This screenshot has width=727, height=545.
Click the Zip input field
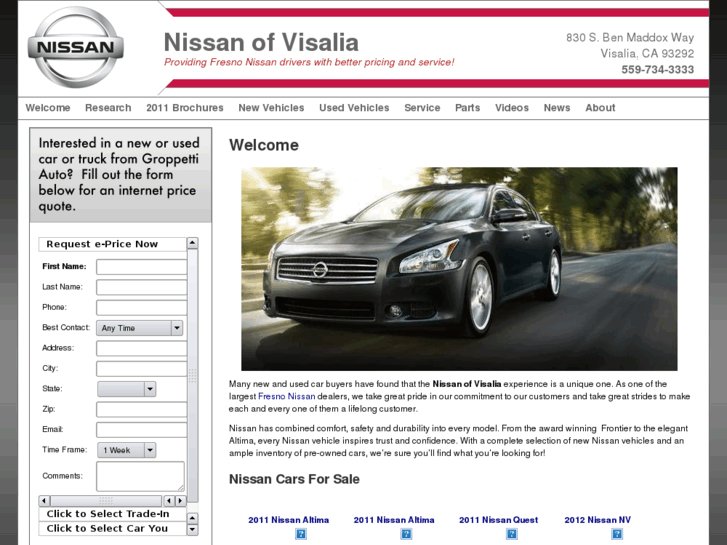(x=141, y=409)
